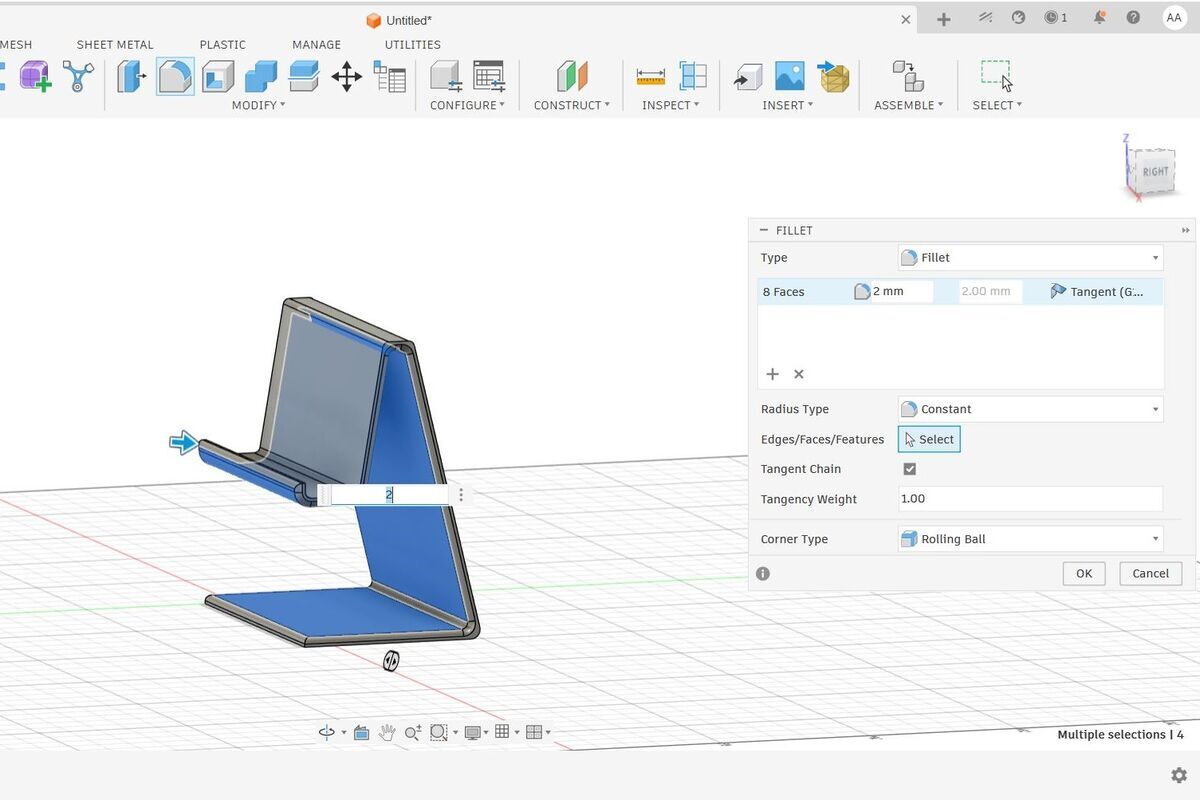Expand the MODIFY dropdown menu
The height and width of the screenshot is (800, 1200).
click(258, 105)
